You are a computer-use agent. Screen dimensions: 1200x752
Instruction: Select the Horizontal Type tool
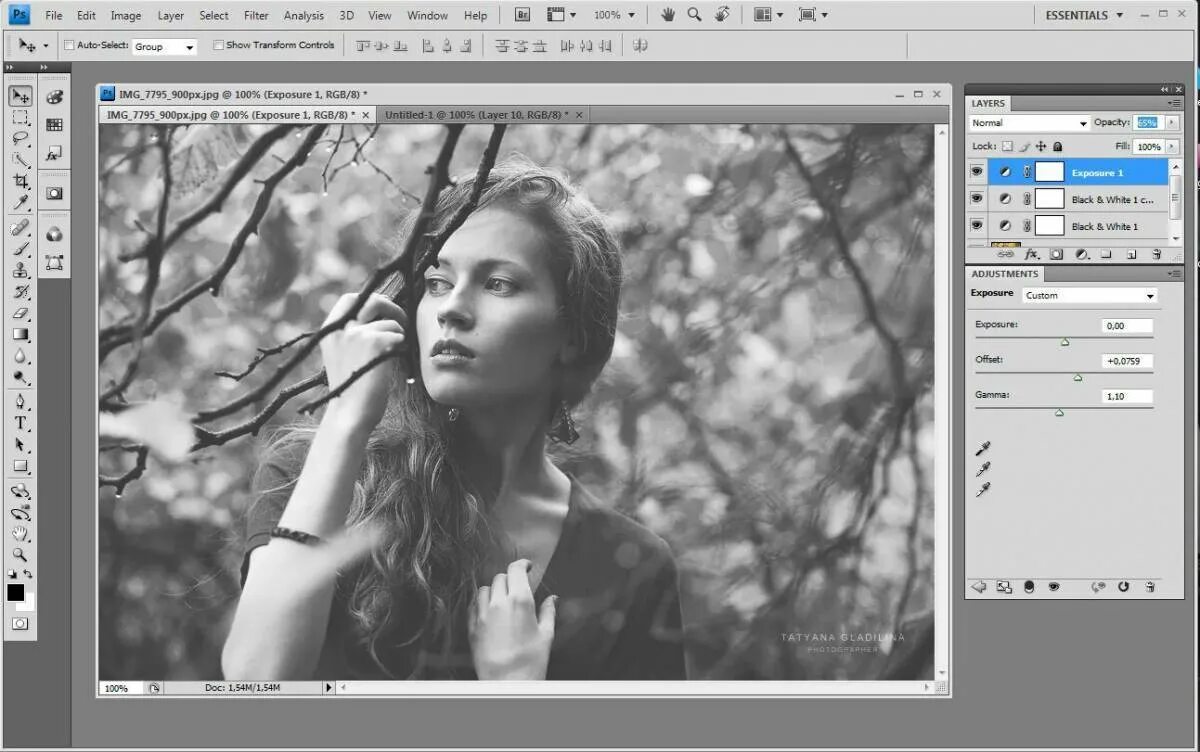[x=20, y=423]
